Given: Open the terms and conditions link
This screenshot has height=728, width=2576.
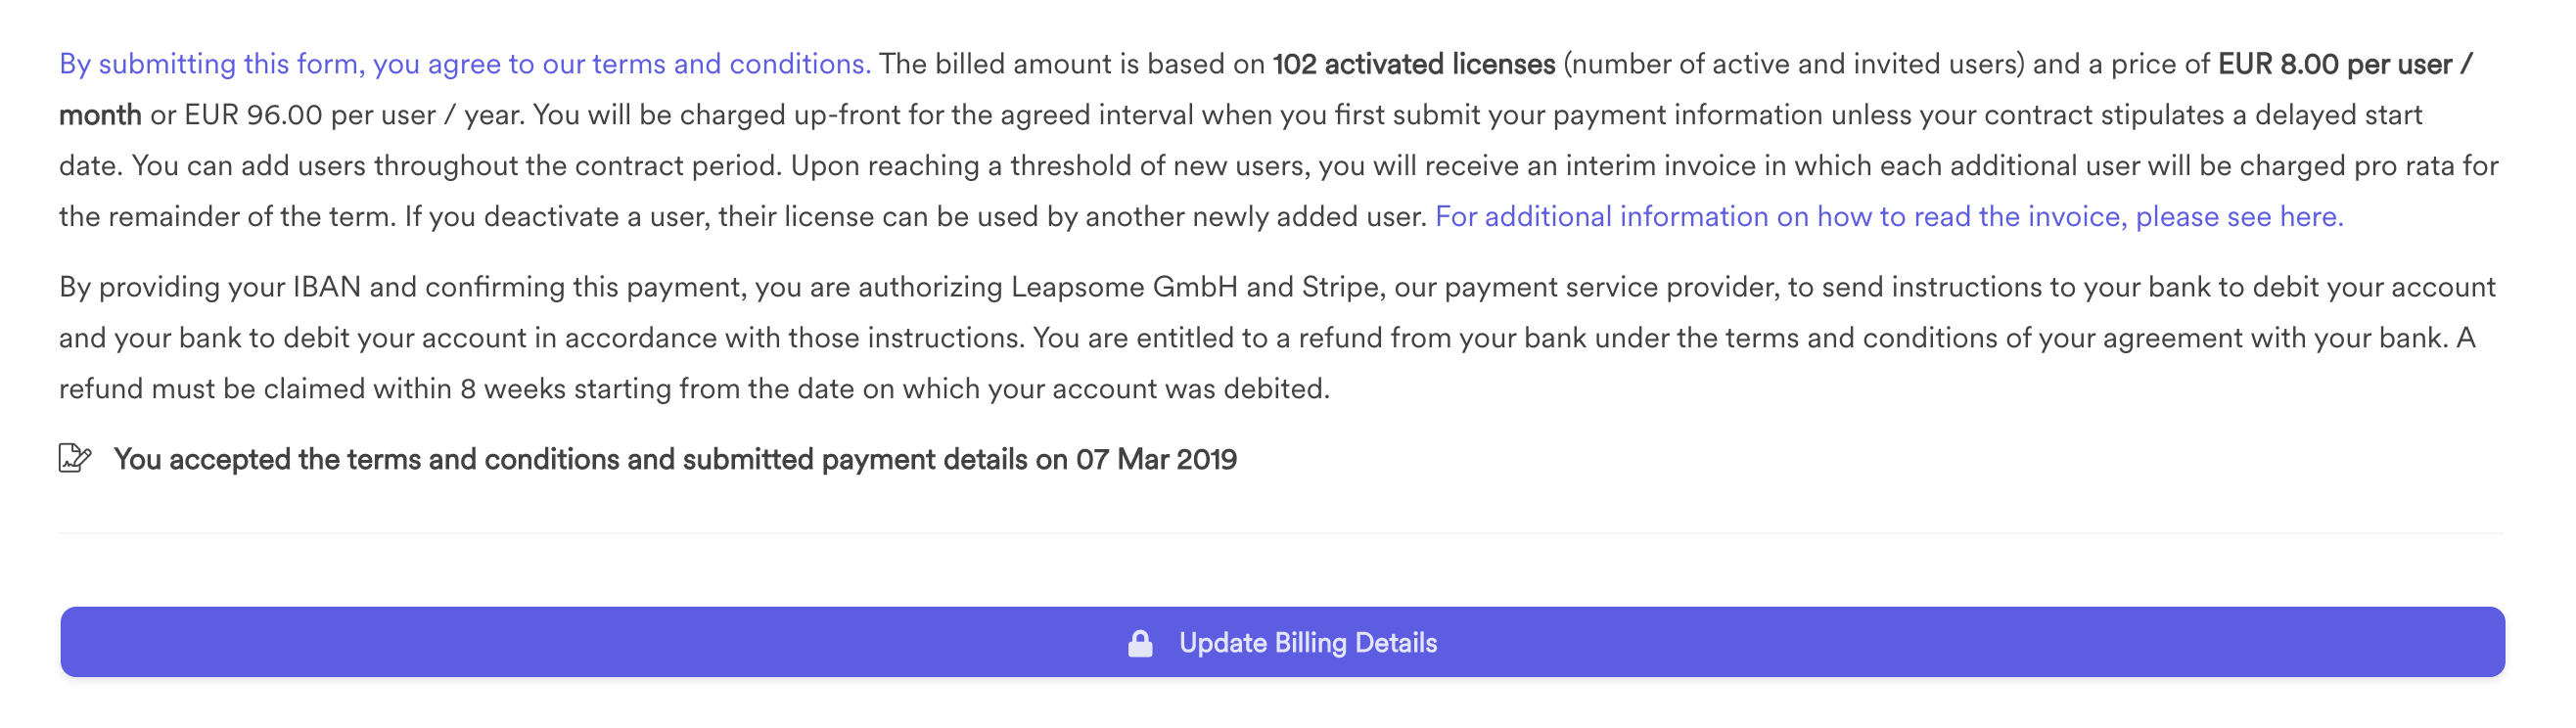Looking at the screenshot, I should tap(465, 64).
